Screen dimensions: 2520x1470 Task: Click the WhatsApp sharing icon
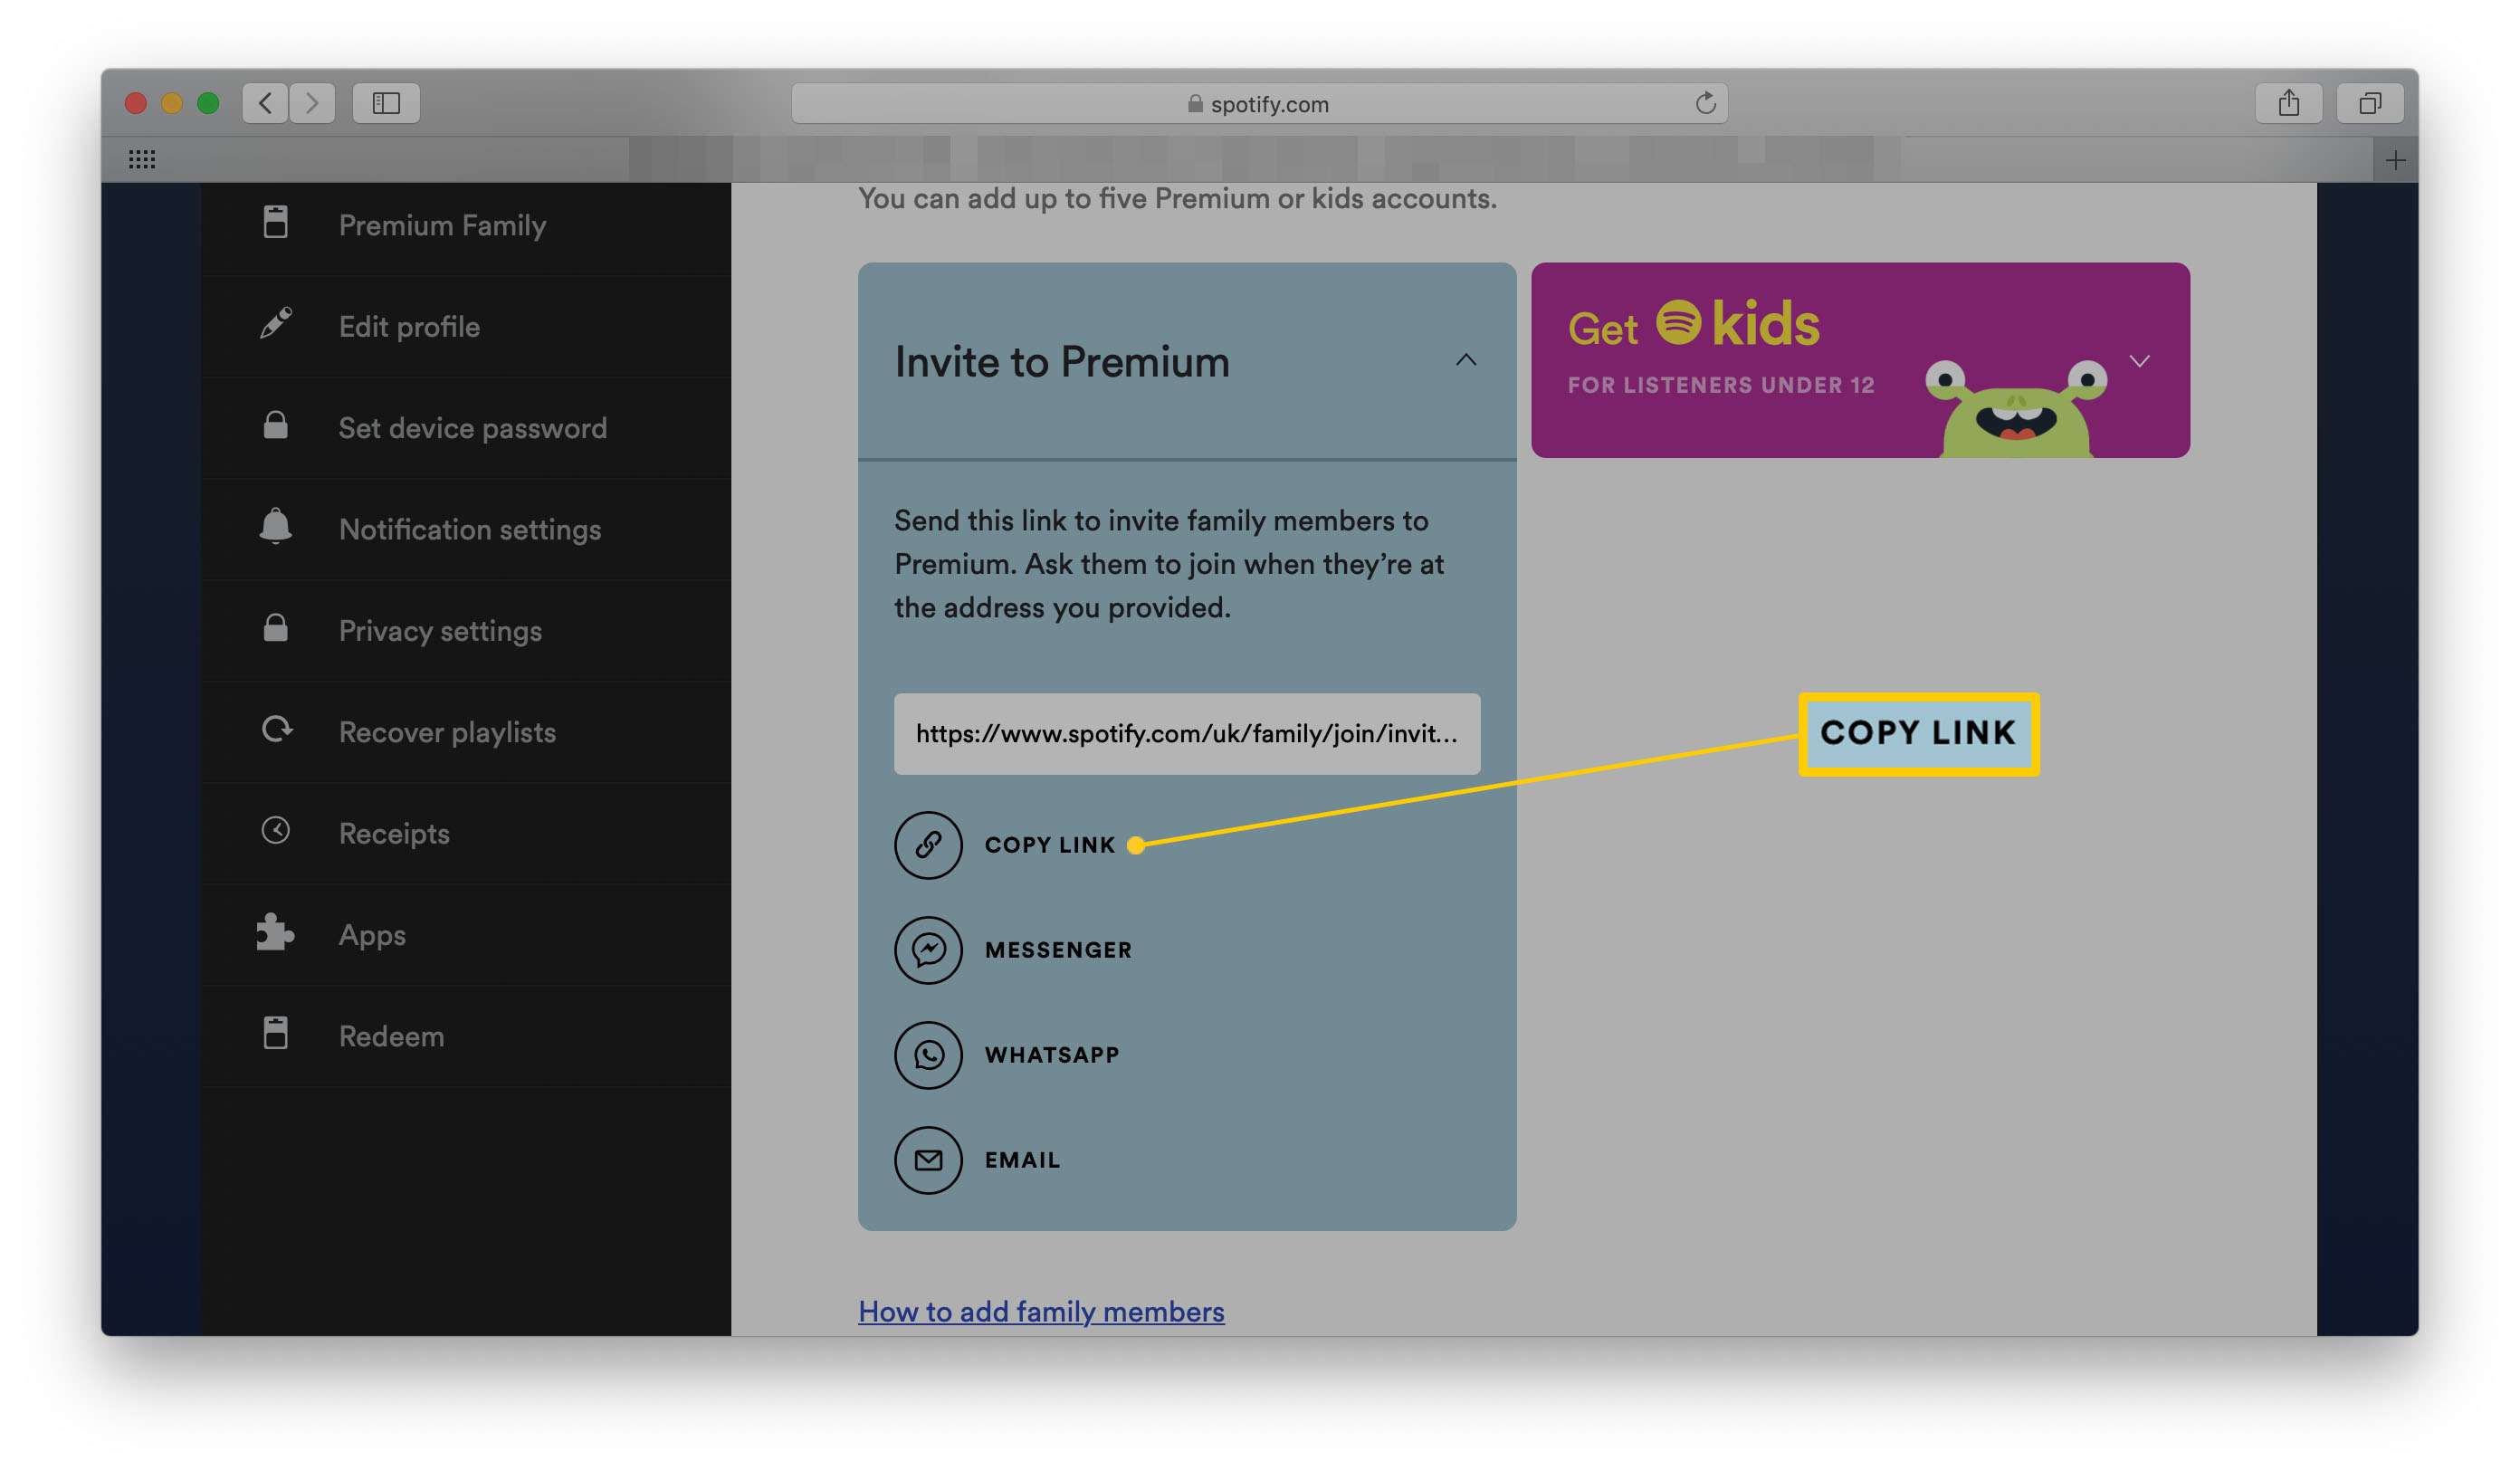click(x=926, y=1052)
